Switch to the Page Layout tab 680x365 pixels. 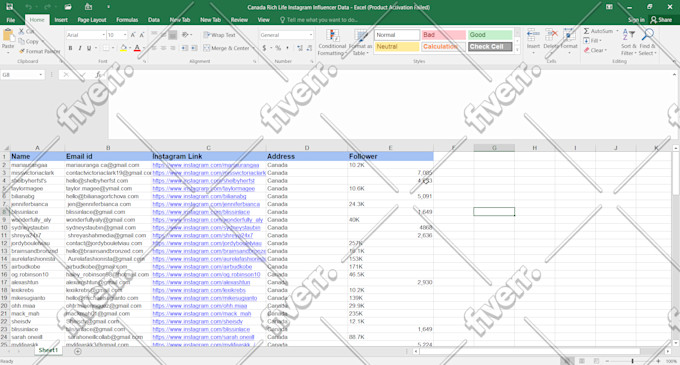92,20
